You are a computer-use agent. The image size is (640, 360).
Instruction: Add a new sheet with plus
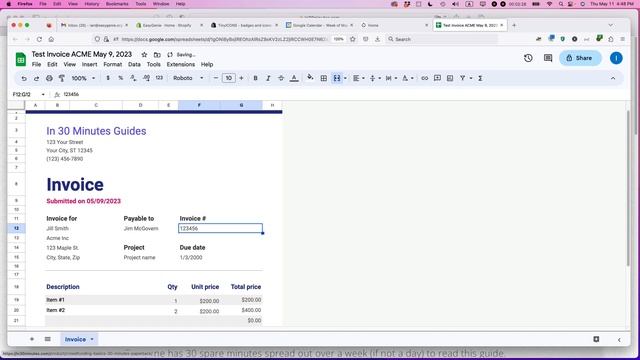(32, 339)
